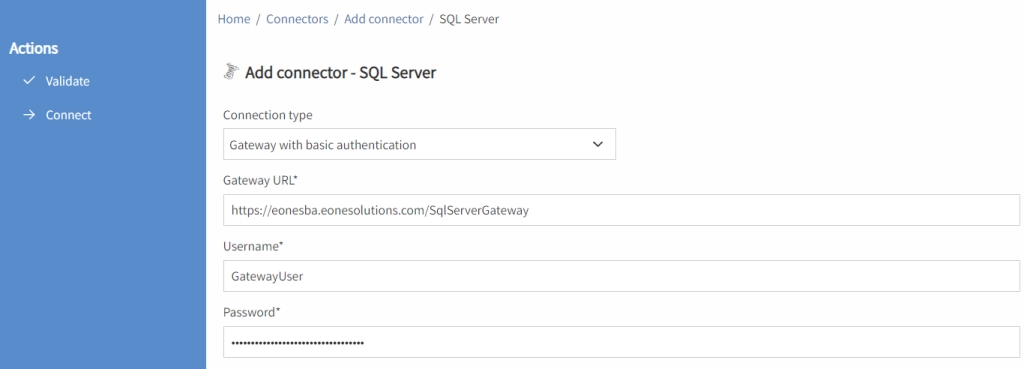This screenshot has height=369, width=1024.
Task: Open the Home breadcrumb link
Action: (x=234, y=19)
